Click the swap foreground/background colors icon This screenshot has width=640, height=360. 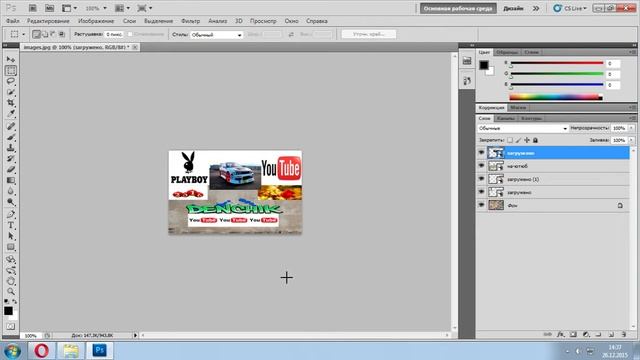pyautogui.click(x=15, y=301)
